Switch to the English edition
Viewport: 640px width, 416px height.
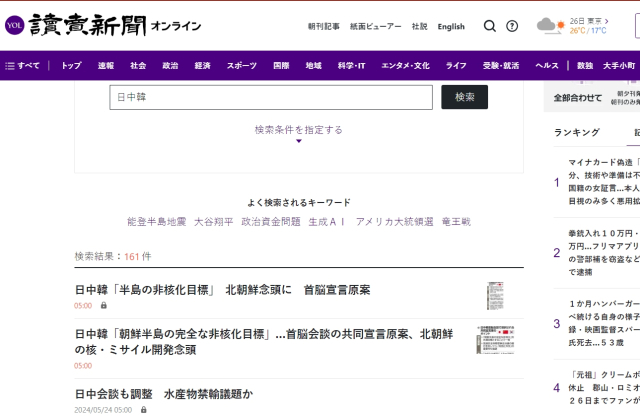point(451,27)
